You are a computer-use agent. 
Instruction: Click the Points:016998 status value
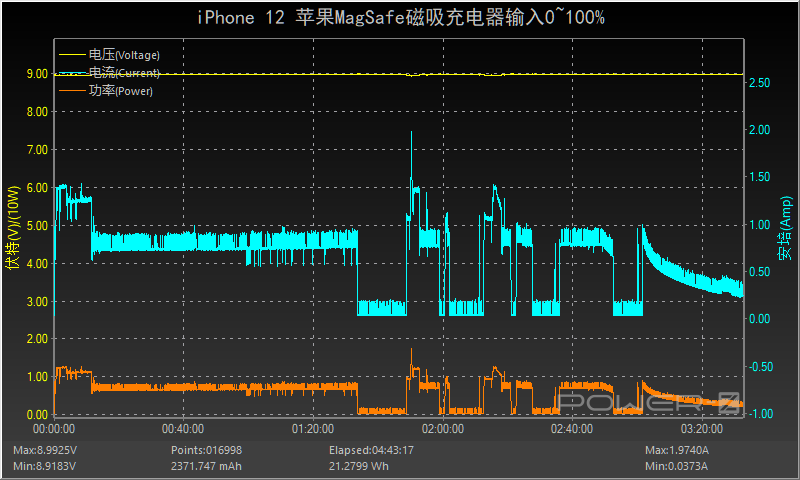coord(206,450)
